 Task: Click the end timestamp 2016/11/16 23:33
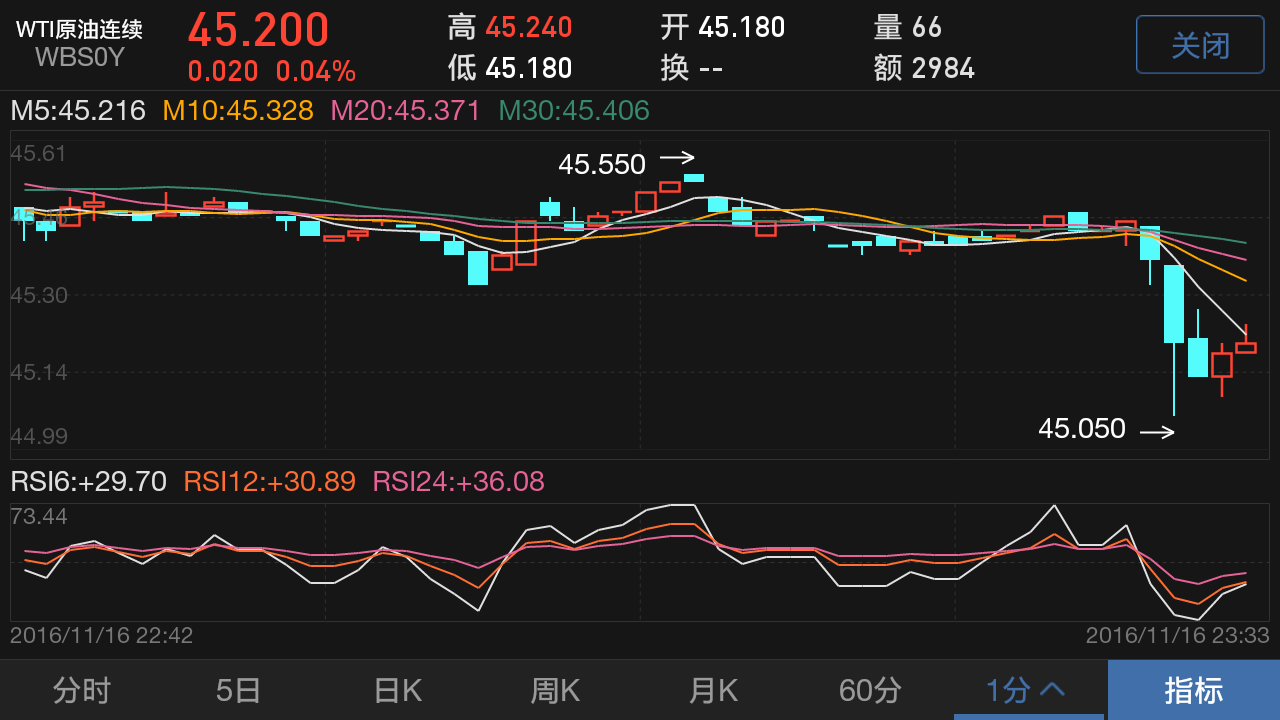[1178, 635]
